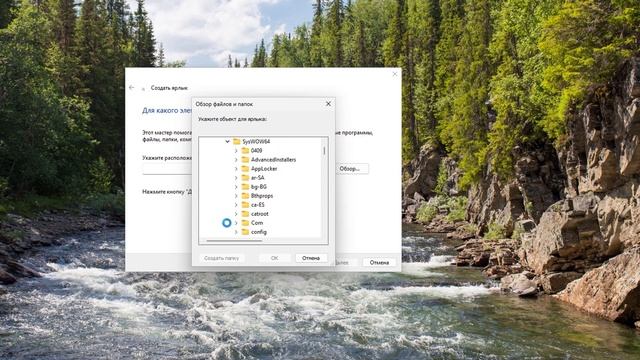Image resolution: width=640 pixels, height=360 pixels.
Task: Click the config folder icon
Action: tap(245, 231)
